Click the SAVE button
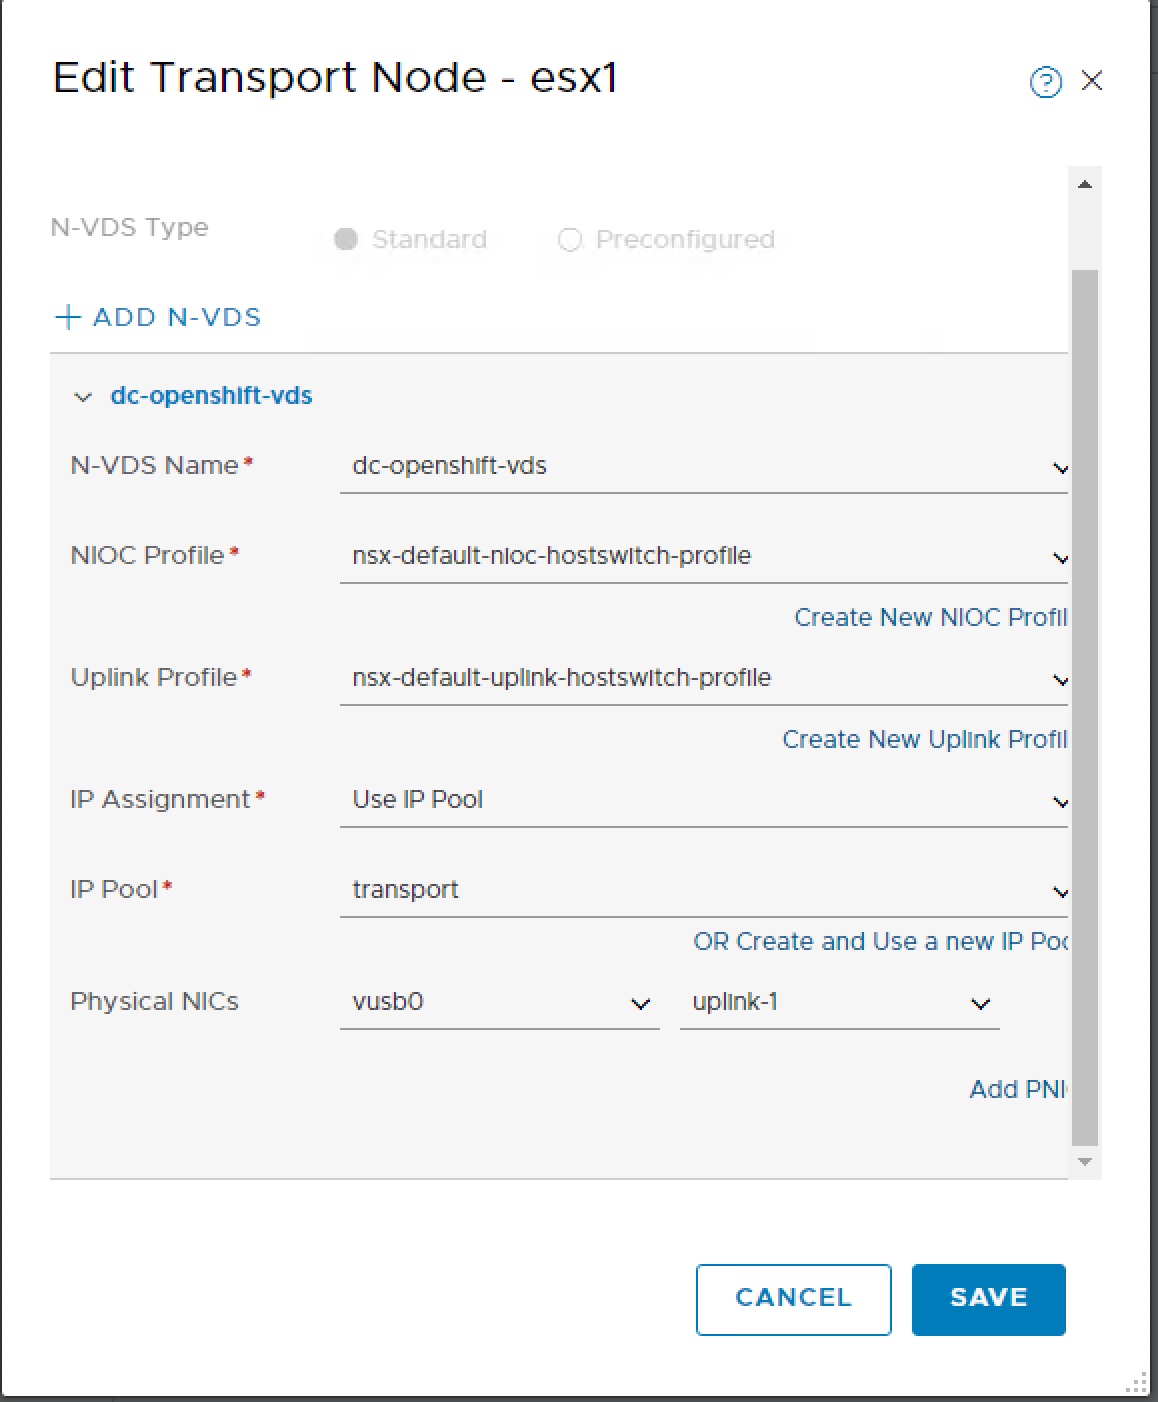The image size is (1158, 1402). pos(988,1298)
